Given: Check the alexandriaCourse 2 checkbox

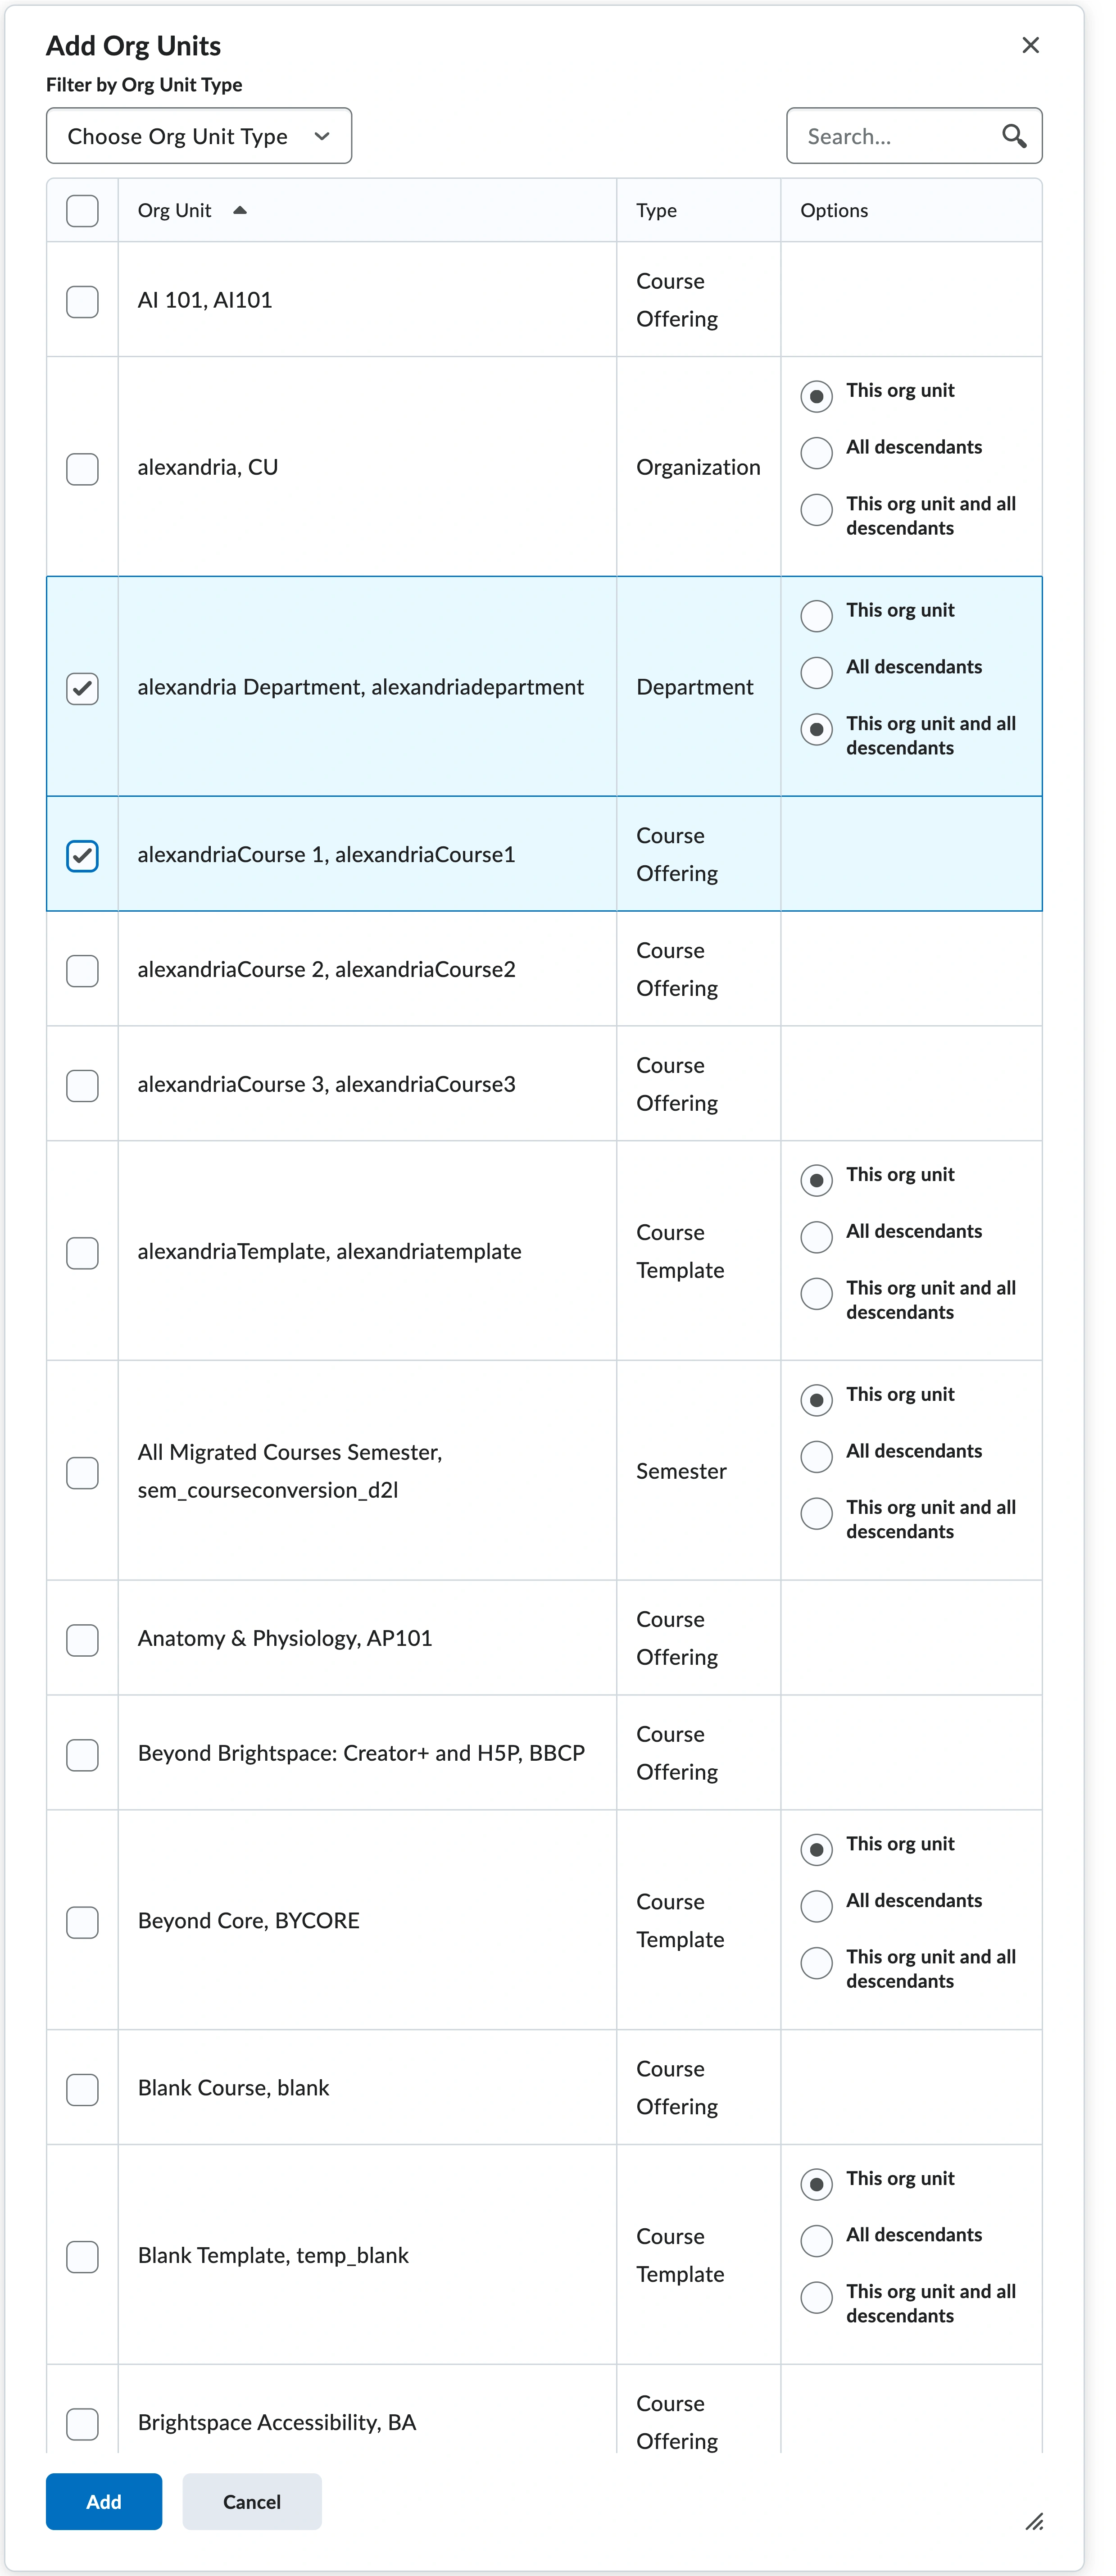Looking at the screenshot, I should coord(82,970).
